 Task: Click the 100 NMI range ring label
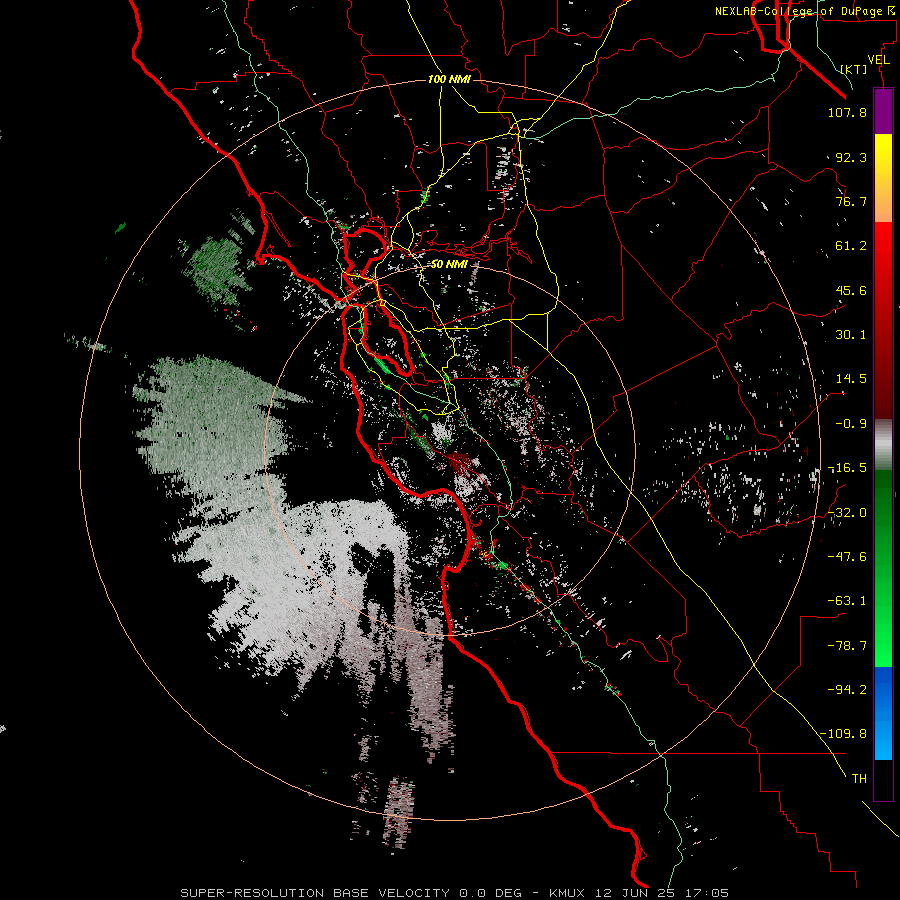click(449, 79)
